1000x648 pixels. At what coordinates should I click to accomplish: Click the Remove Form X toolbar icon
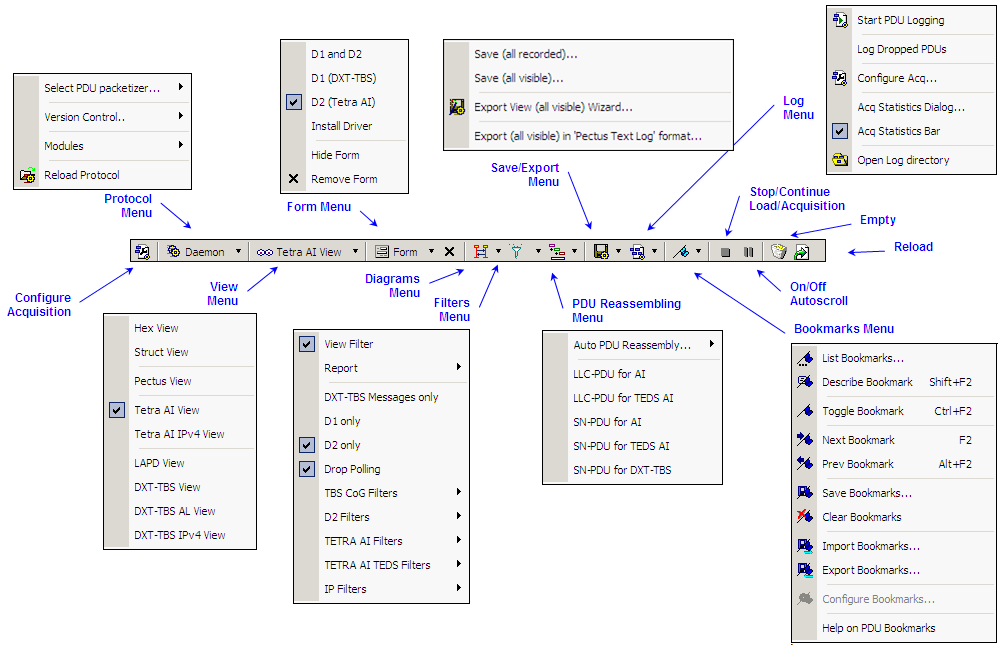[x=449, y=252]
